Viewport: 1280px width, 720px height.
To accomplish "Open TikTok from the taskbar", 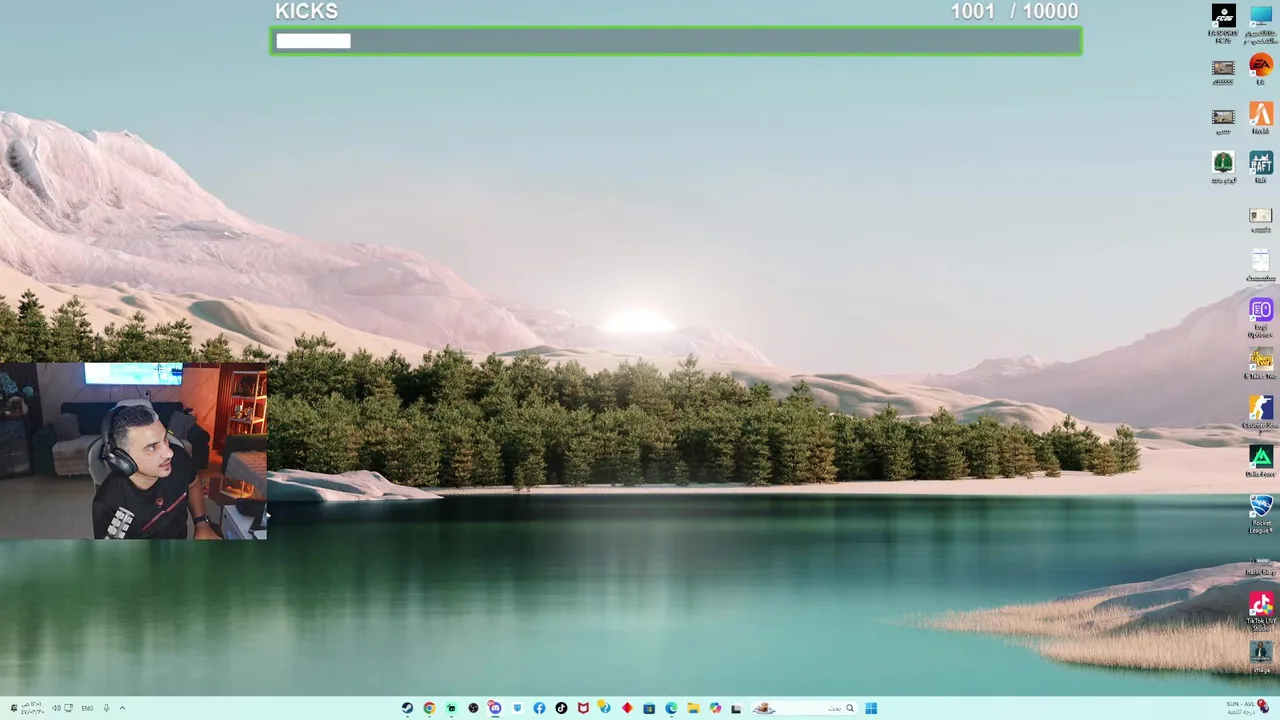I will pyautogui.click(x=561, y=708).
